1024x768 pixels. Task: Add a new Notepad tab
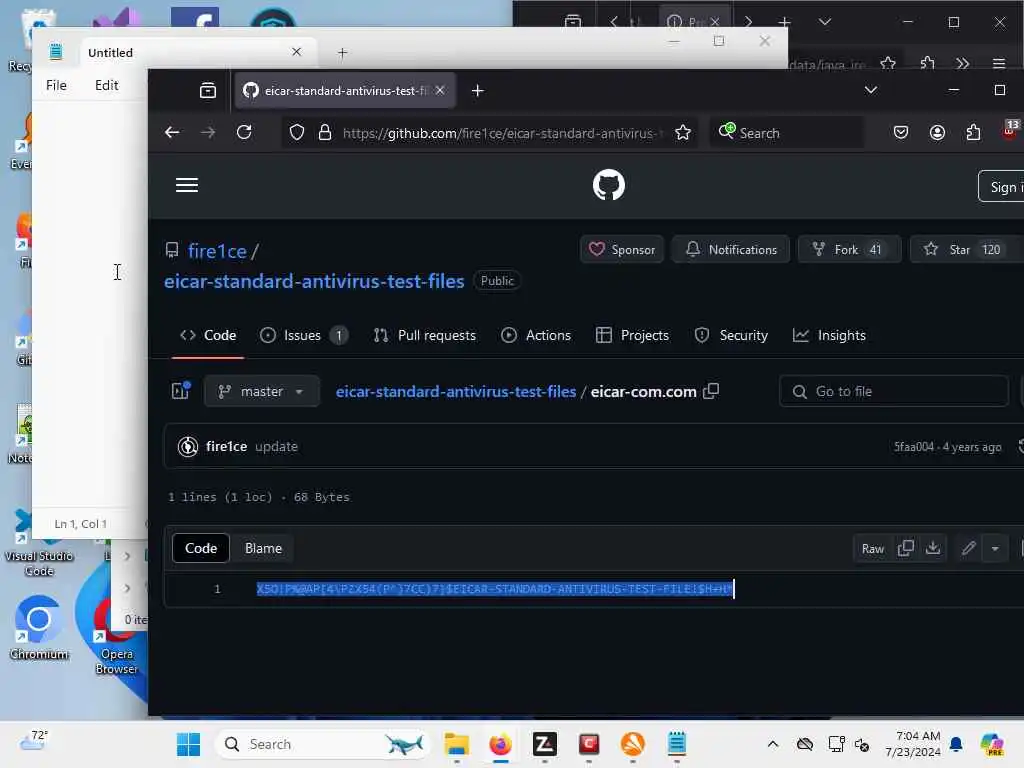(x=342, y=53)
